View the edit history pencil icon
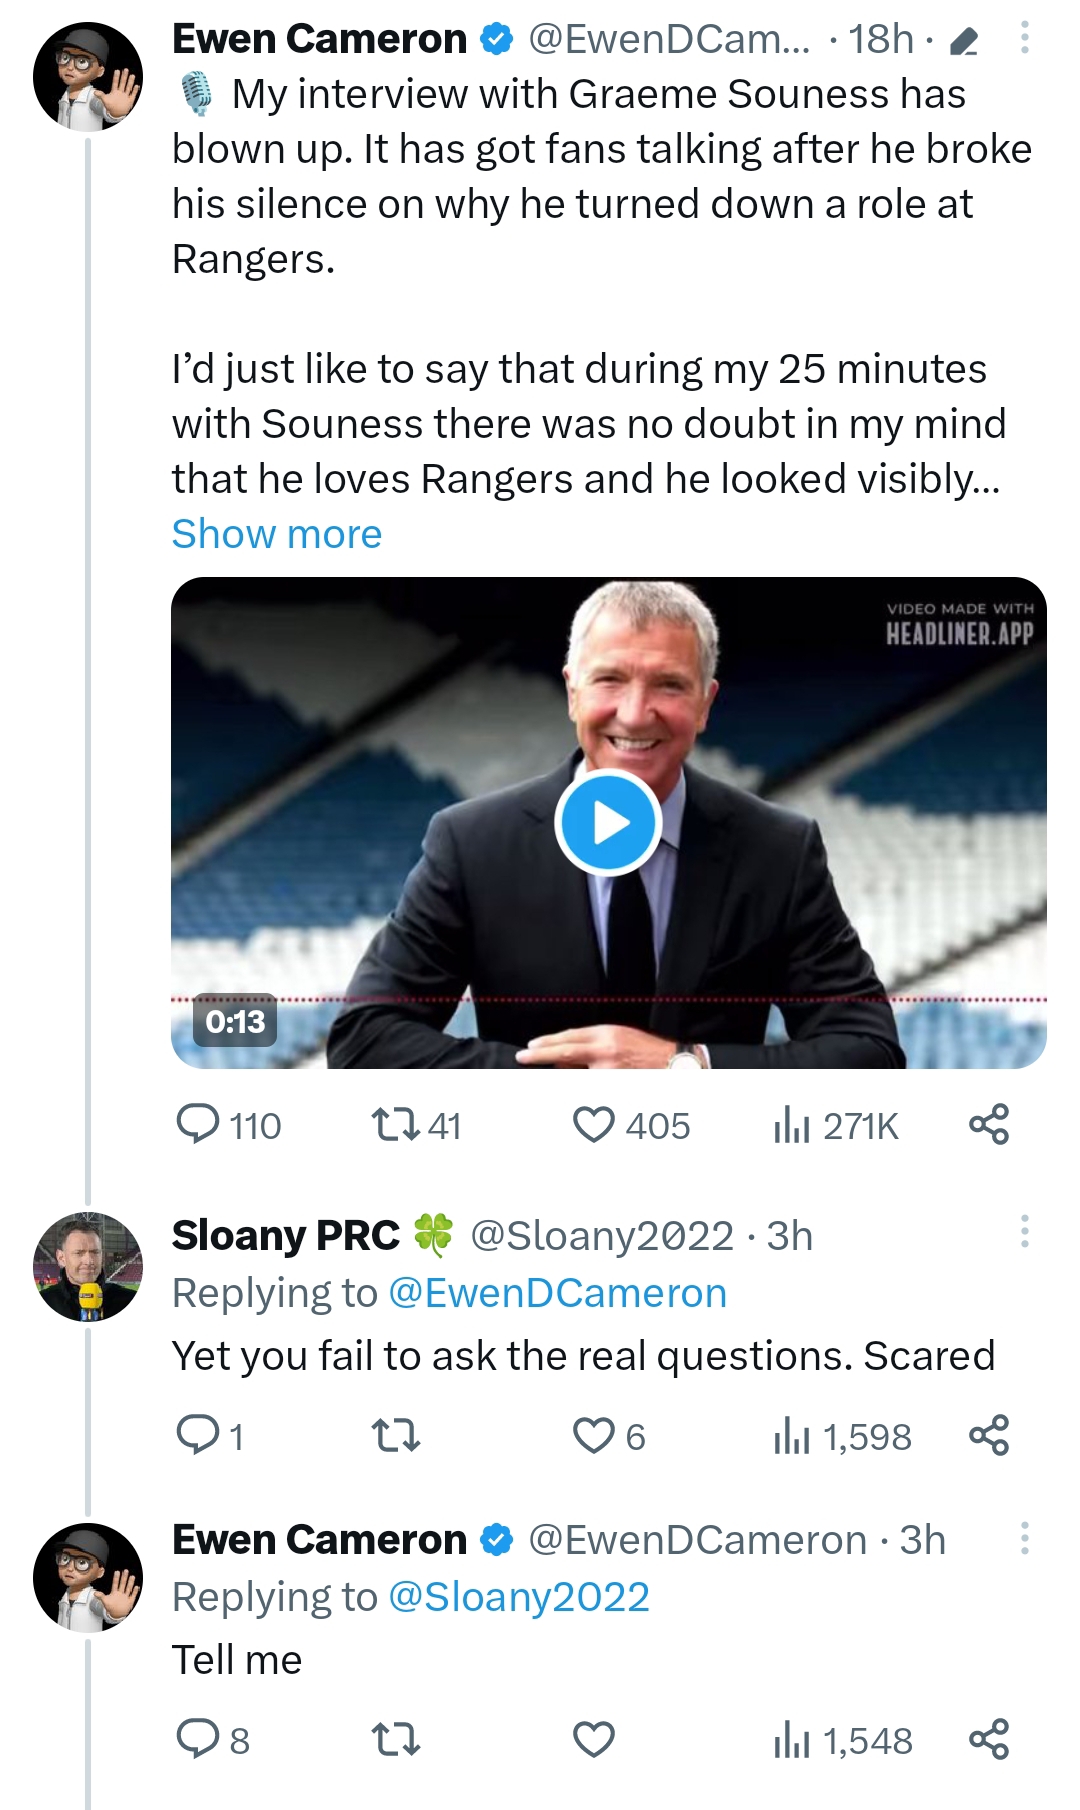This screenshot has width=1080, height=1810. pyautogui.click(x=963, y=41)
